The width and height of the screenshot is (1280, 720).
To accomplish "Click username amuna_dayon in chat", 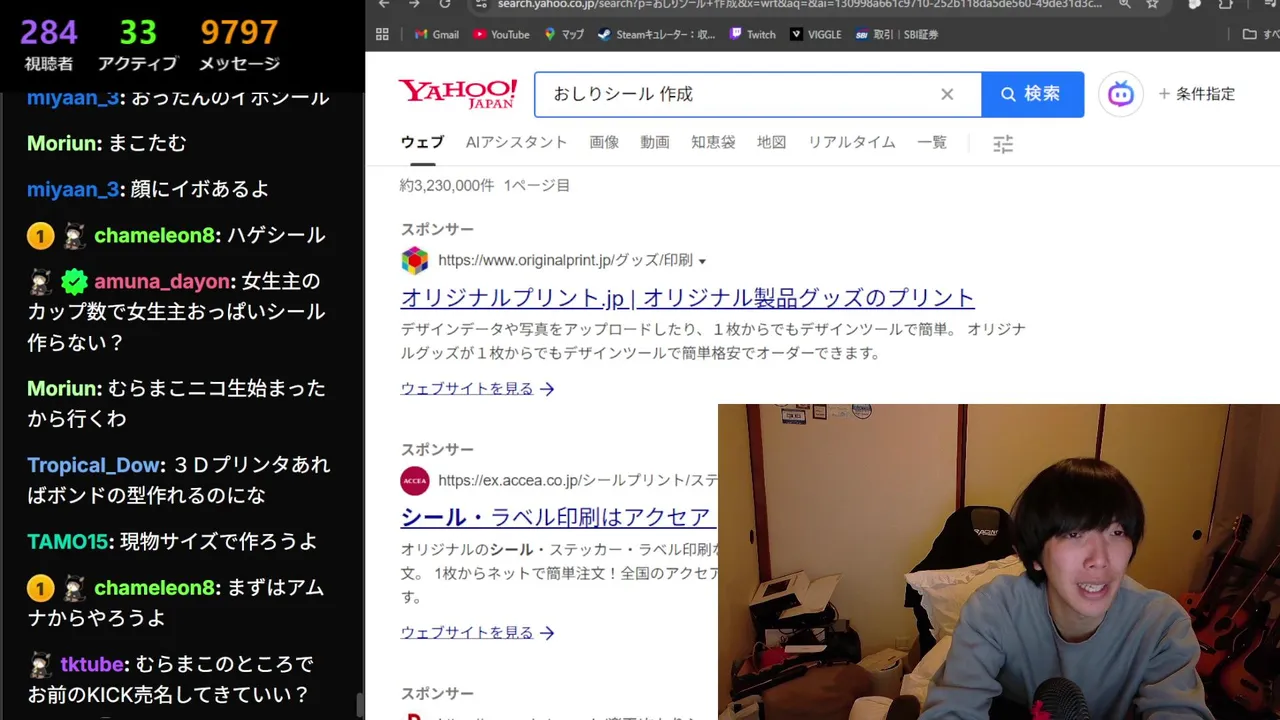I will pos(162,282).
